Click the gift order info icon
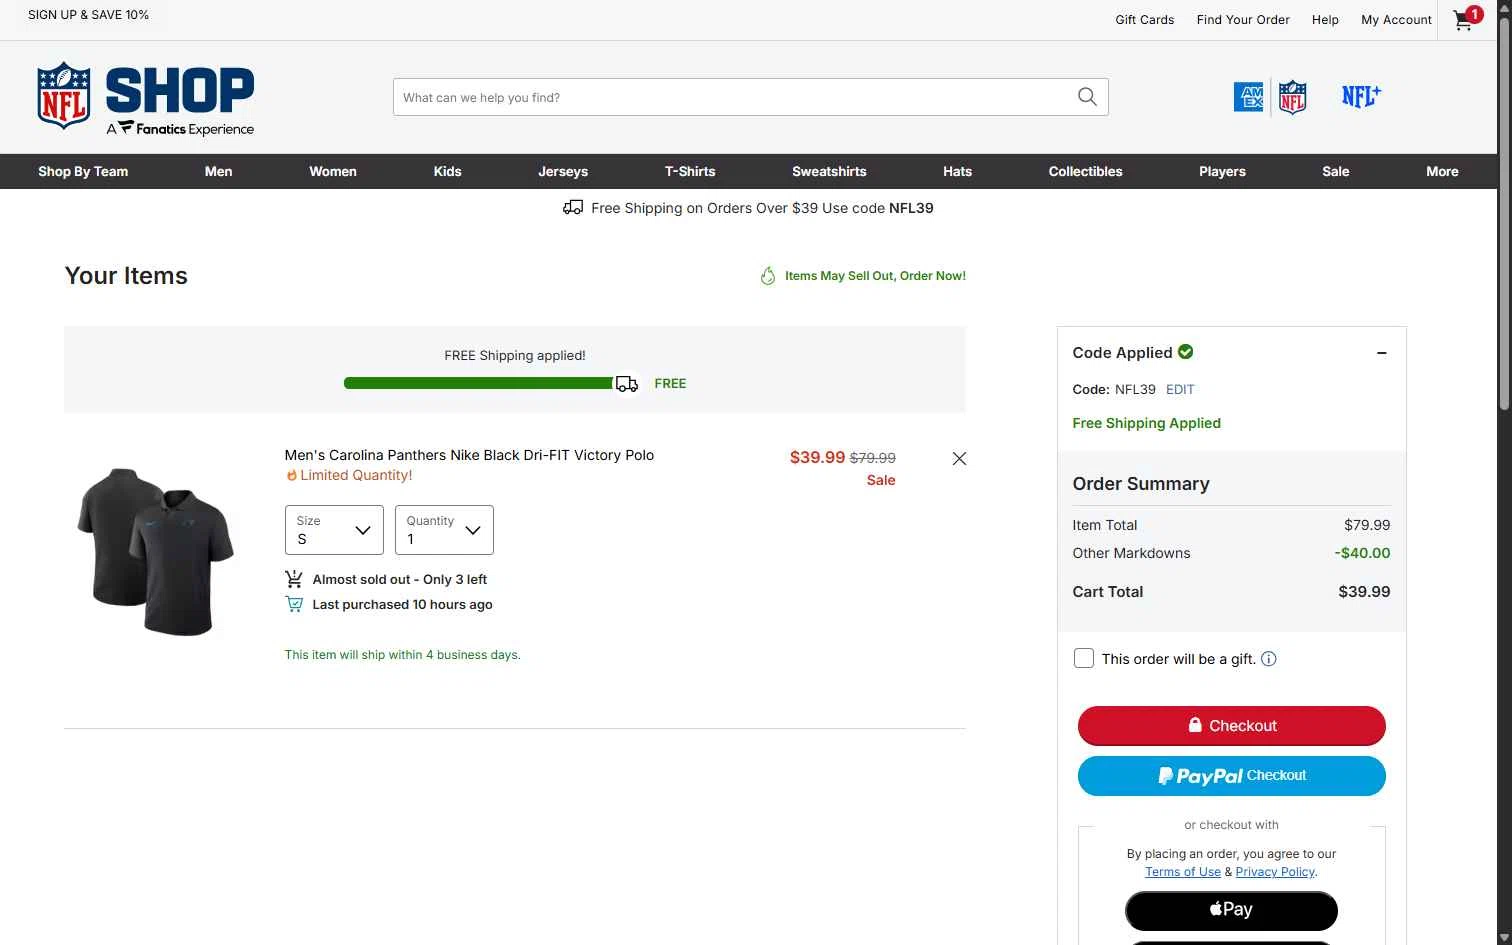 1269,659
